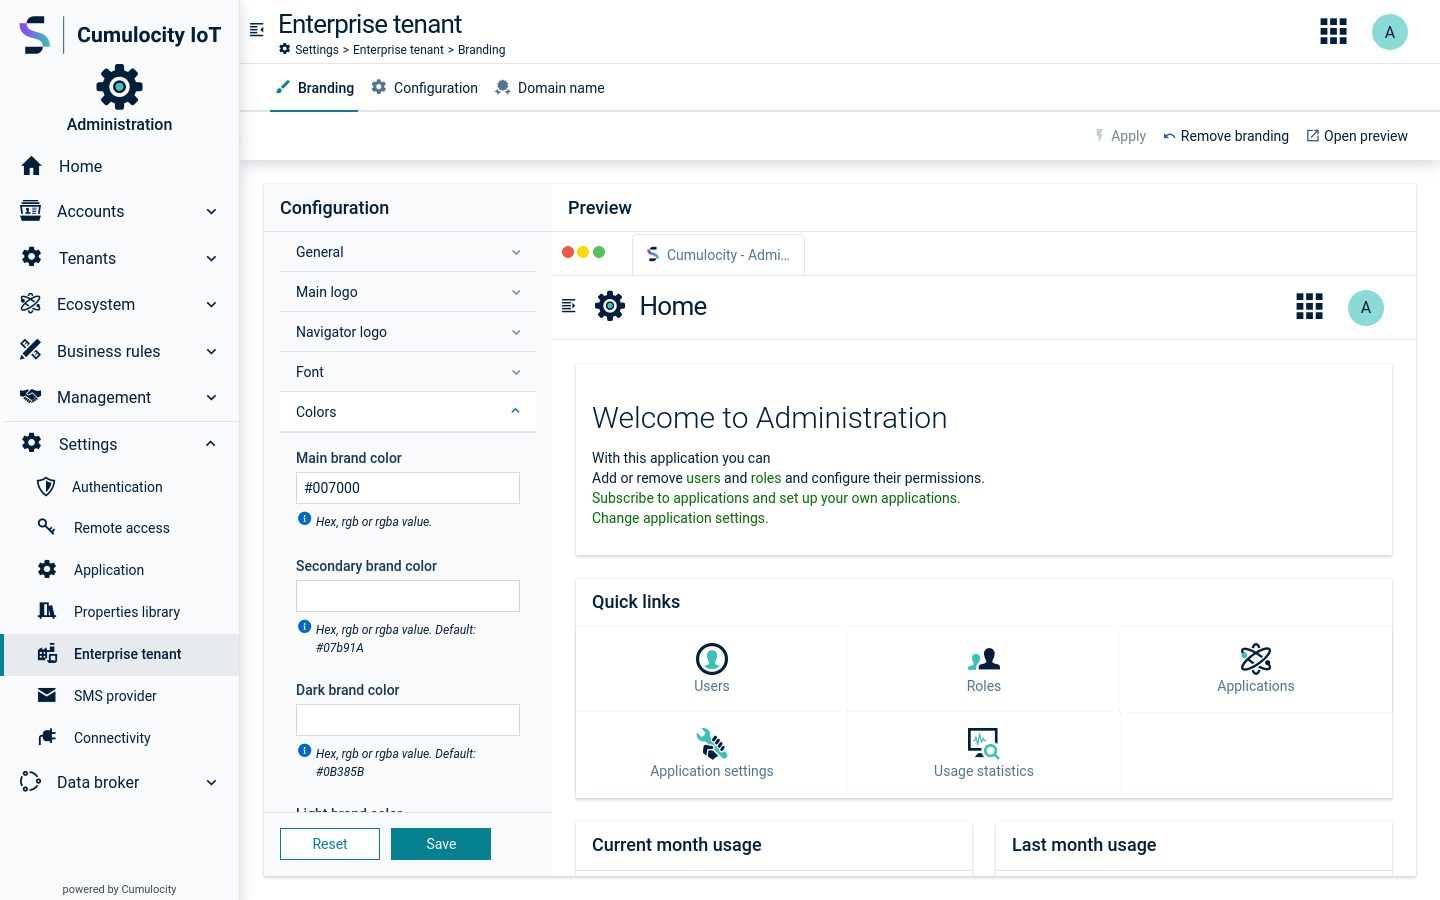Click the Business rules icon in navigator
The height and width of the screenshot is (900, 1440).
31,350
